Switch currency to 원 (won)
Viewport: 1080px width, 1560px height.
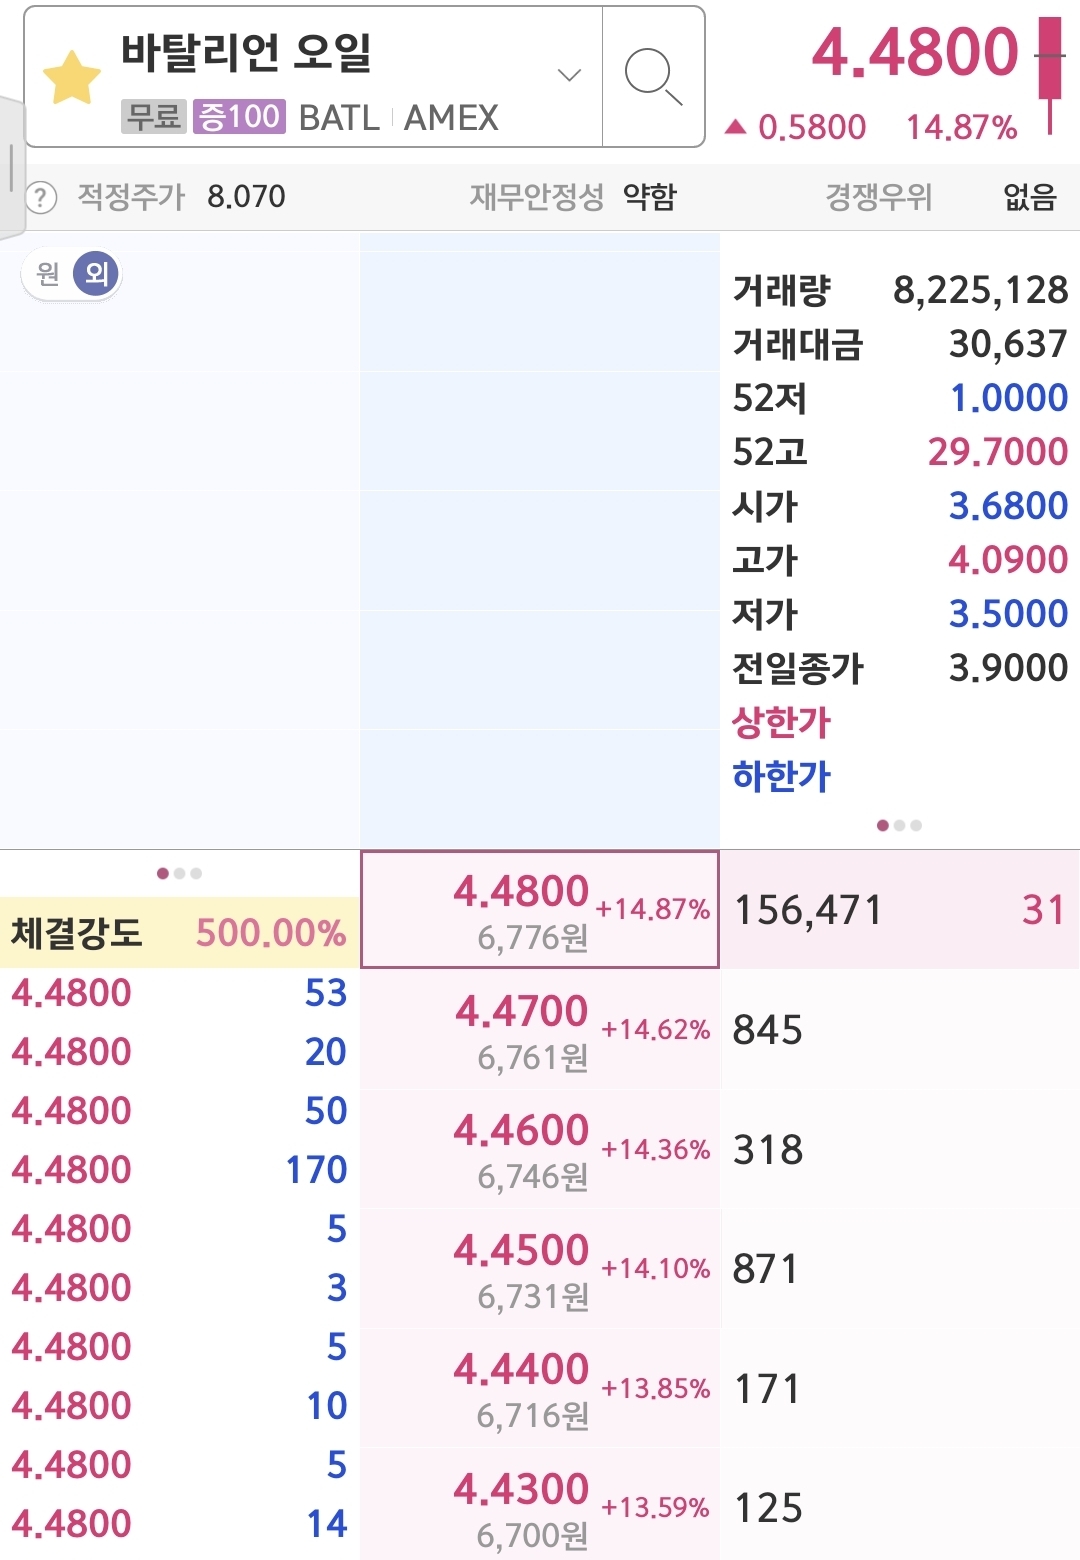[x=48, y=274]
